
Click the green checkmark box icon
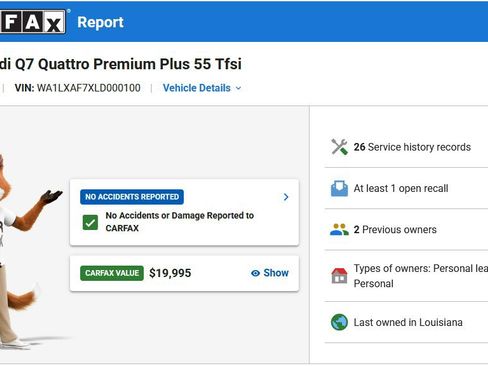pyautogui.click(x=90, y=222)
